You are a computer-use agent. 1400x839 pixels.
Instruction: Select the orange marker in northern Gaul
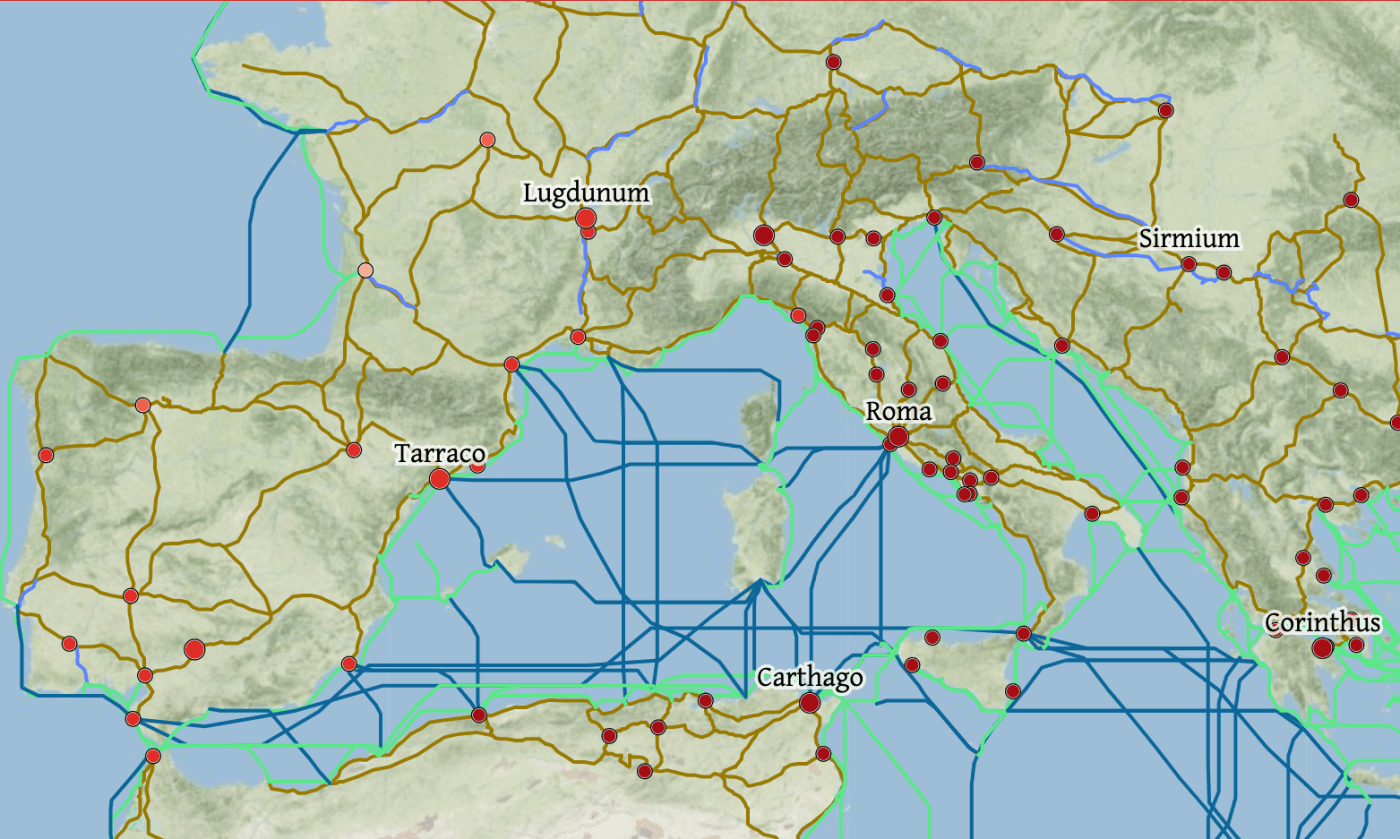click(x=487, y=140)
